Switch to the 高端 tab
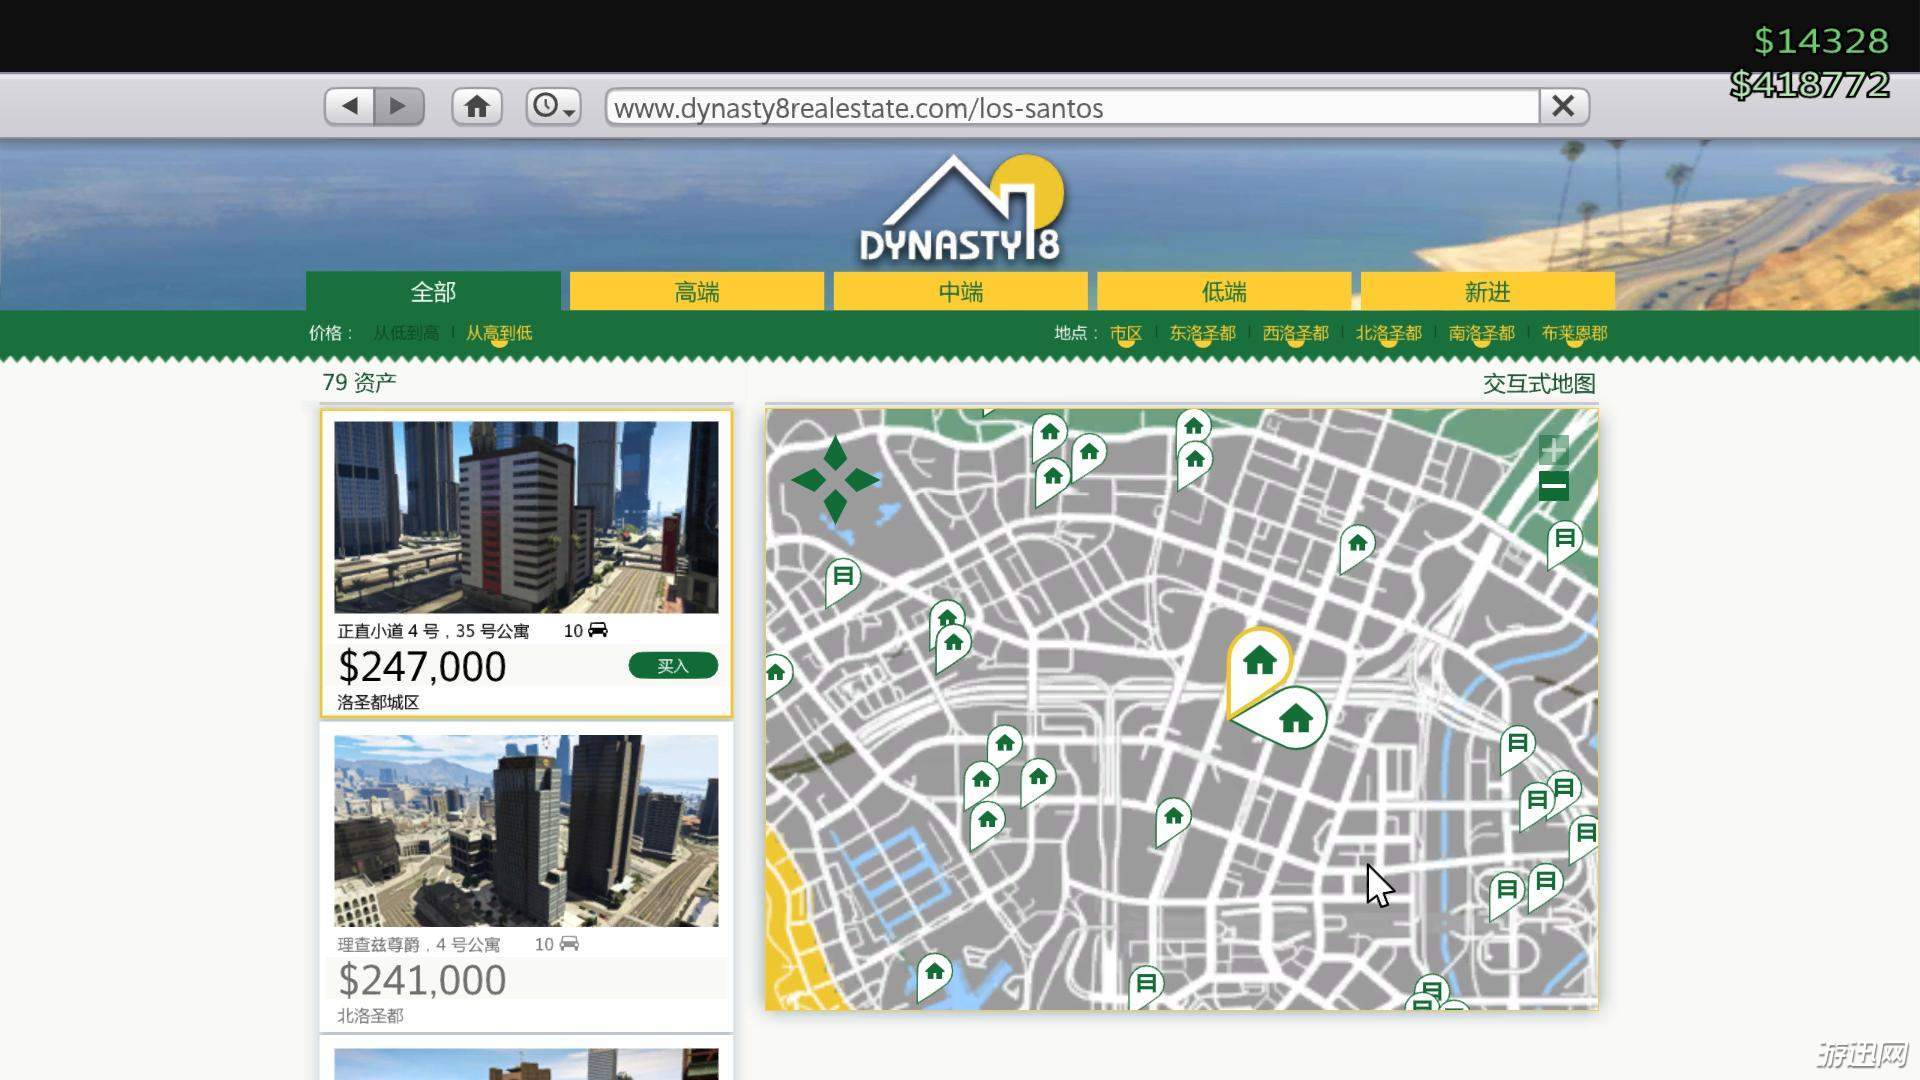 [x=697, y=291]
